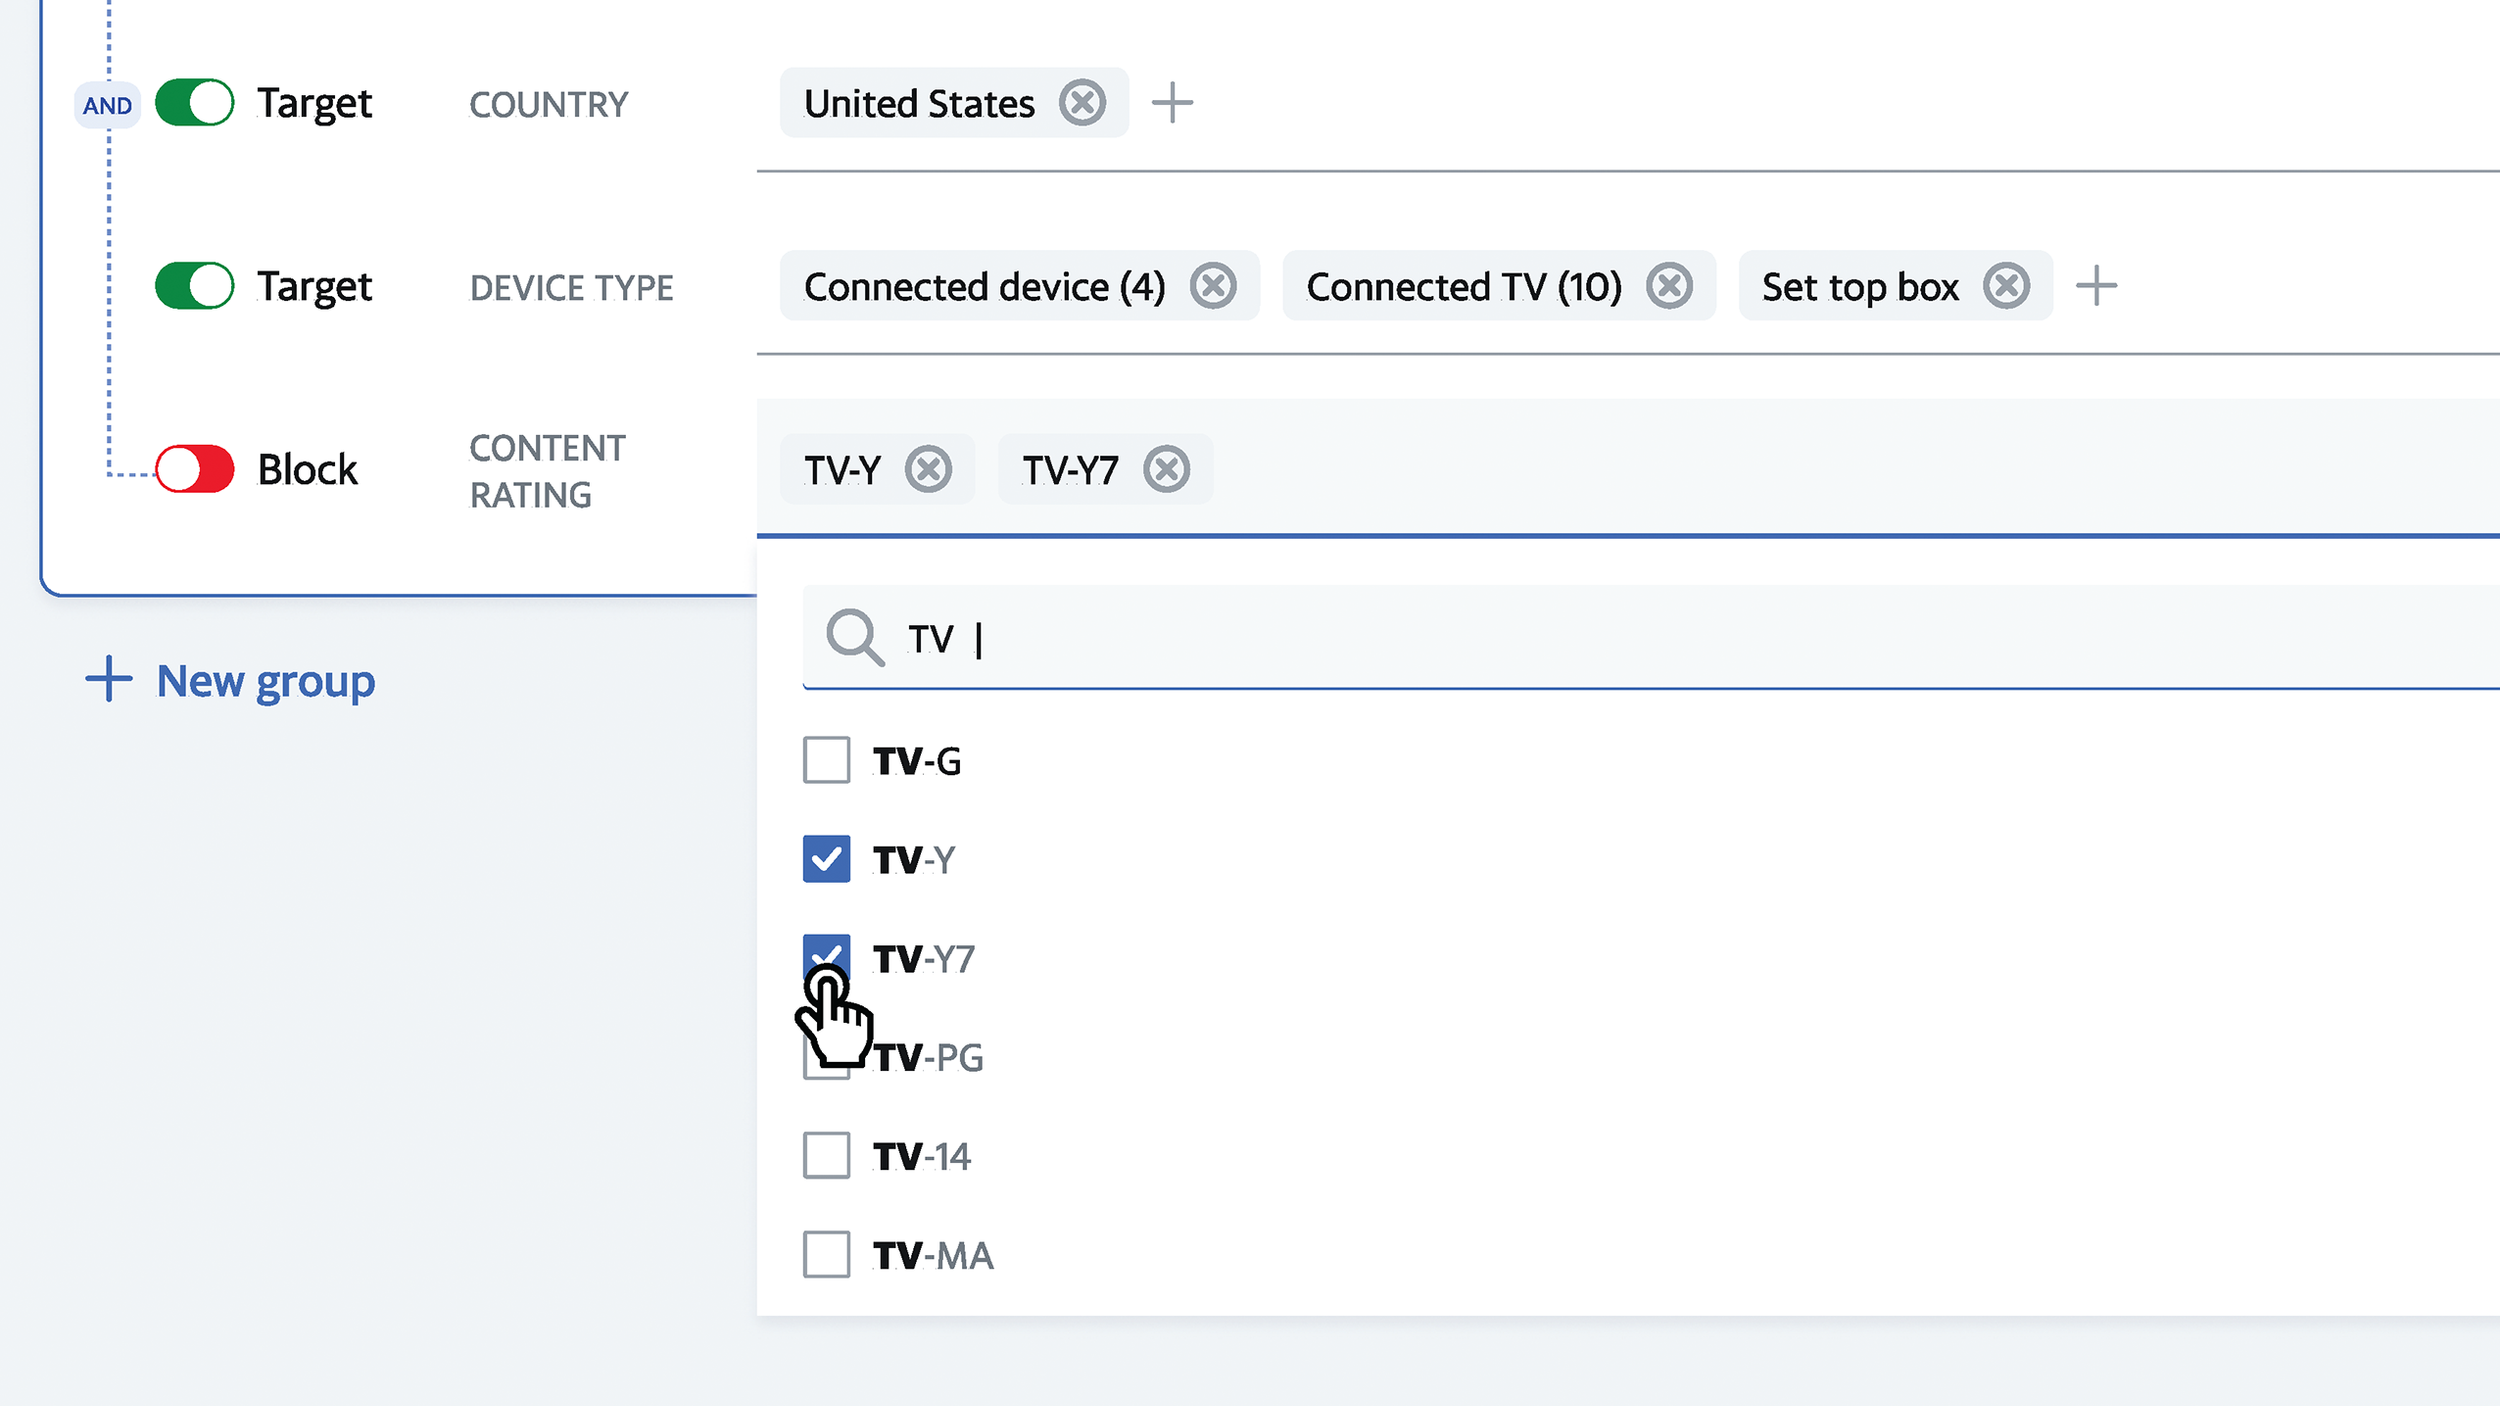
Task: Toggle the Content Rating Block switch
Action: pos(195,469)
